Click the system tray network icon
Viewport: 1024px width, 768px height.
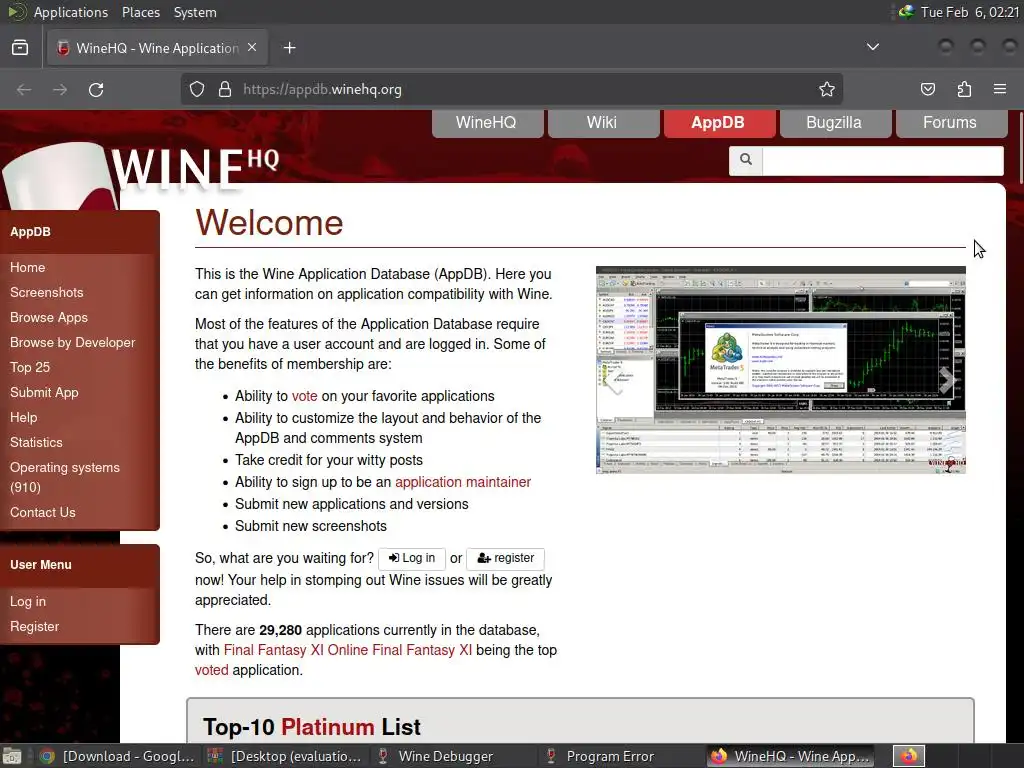(906, 12)
